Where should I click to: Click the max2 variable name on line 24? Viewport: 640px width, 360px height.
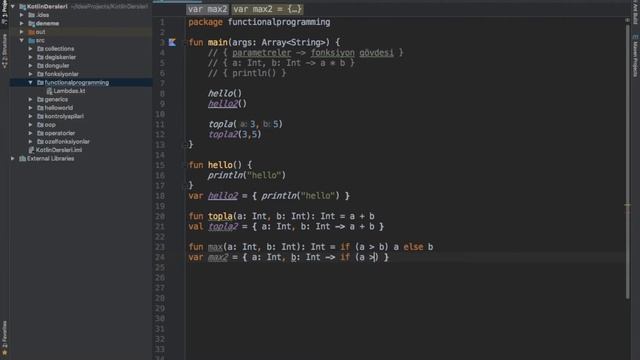pyautogui.click(x=218, y=257)
